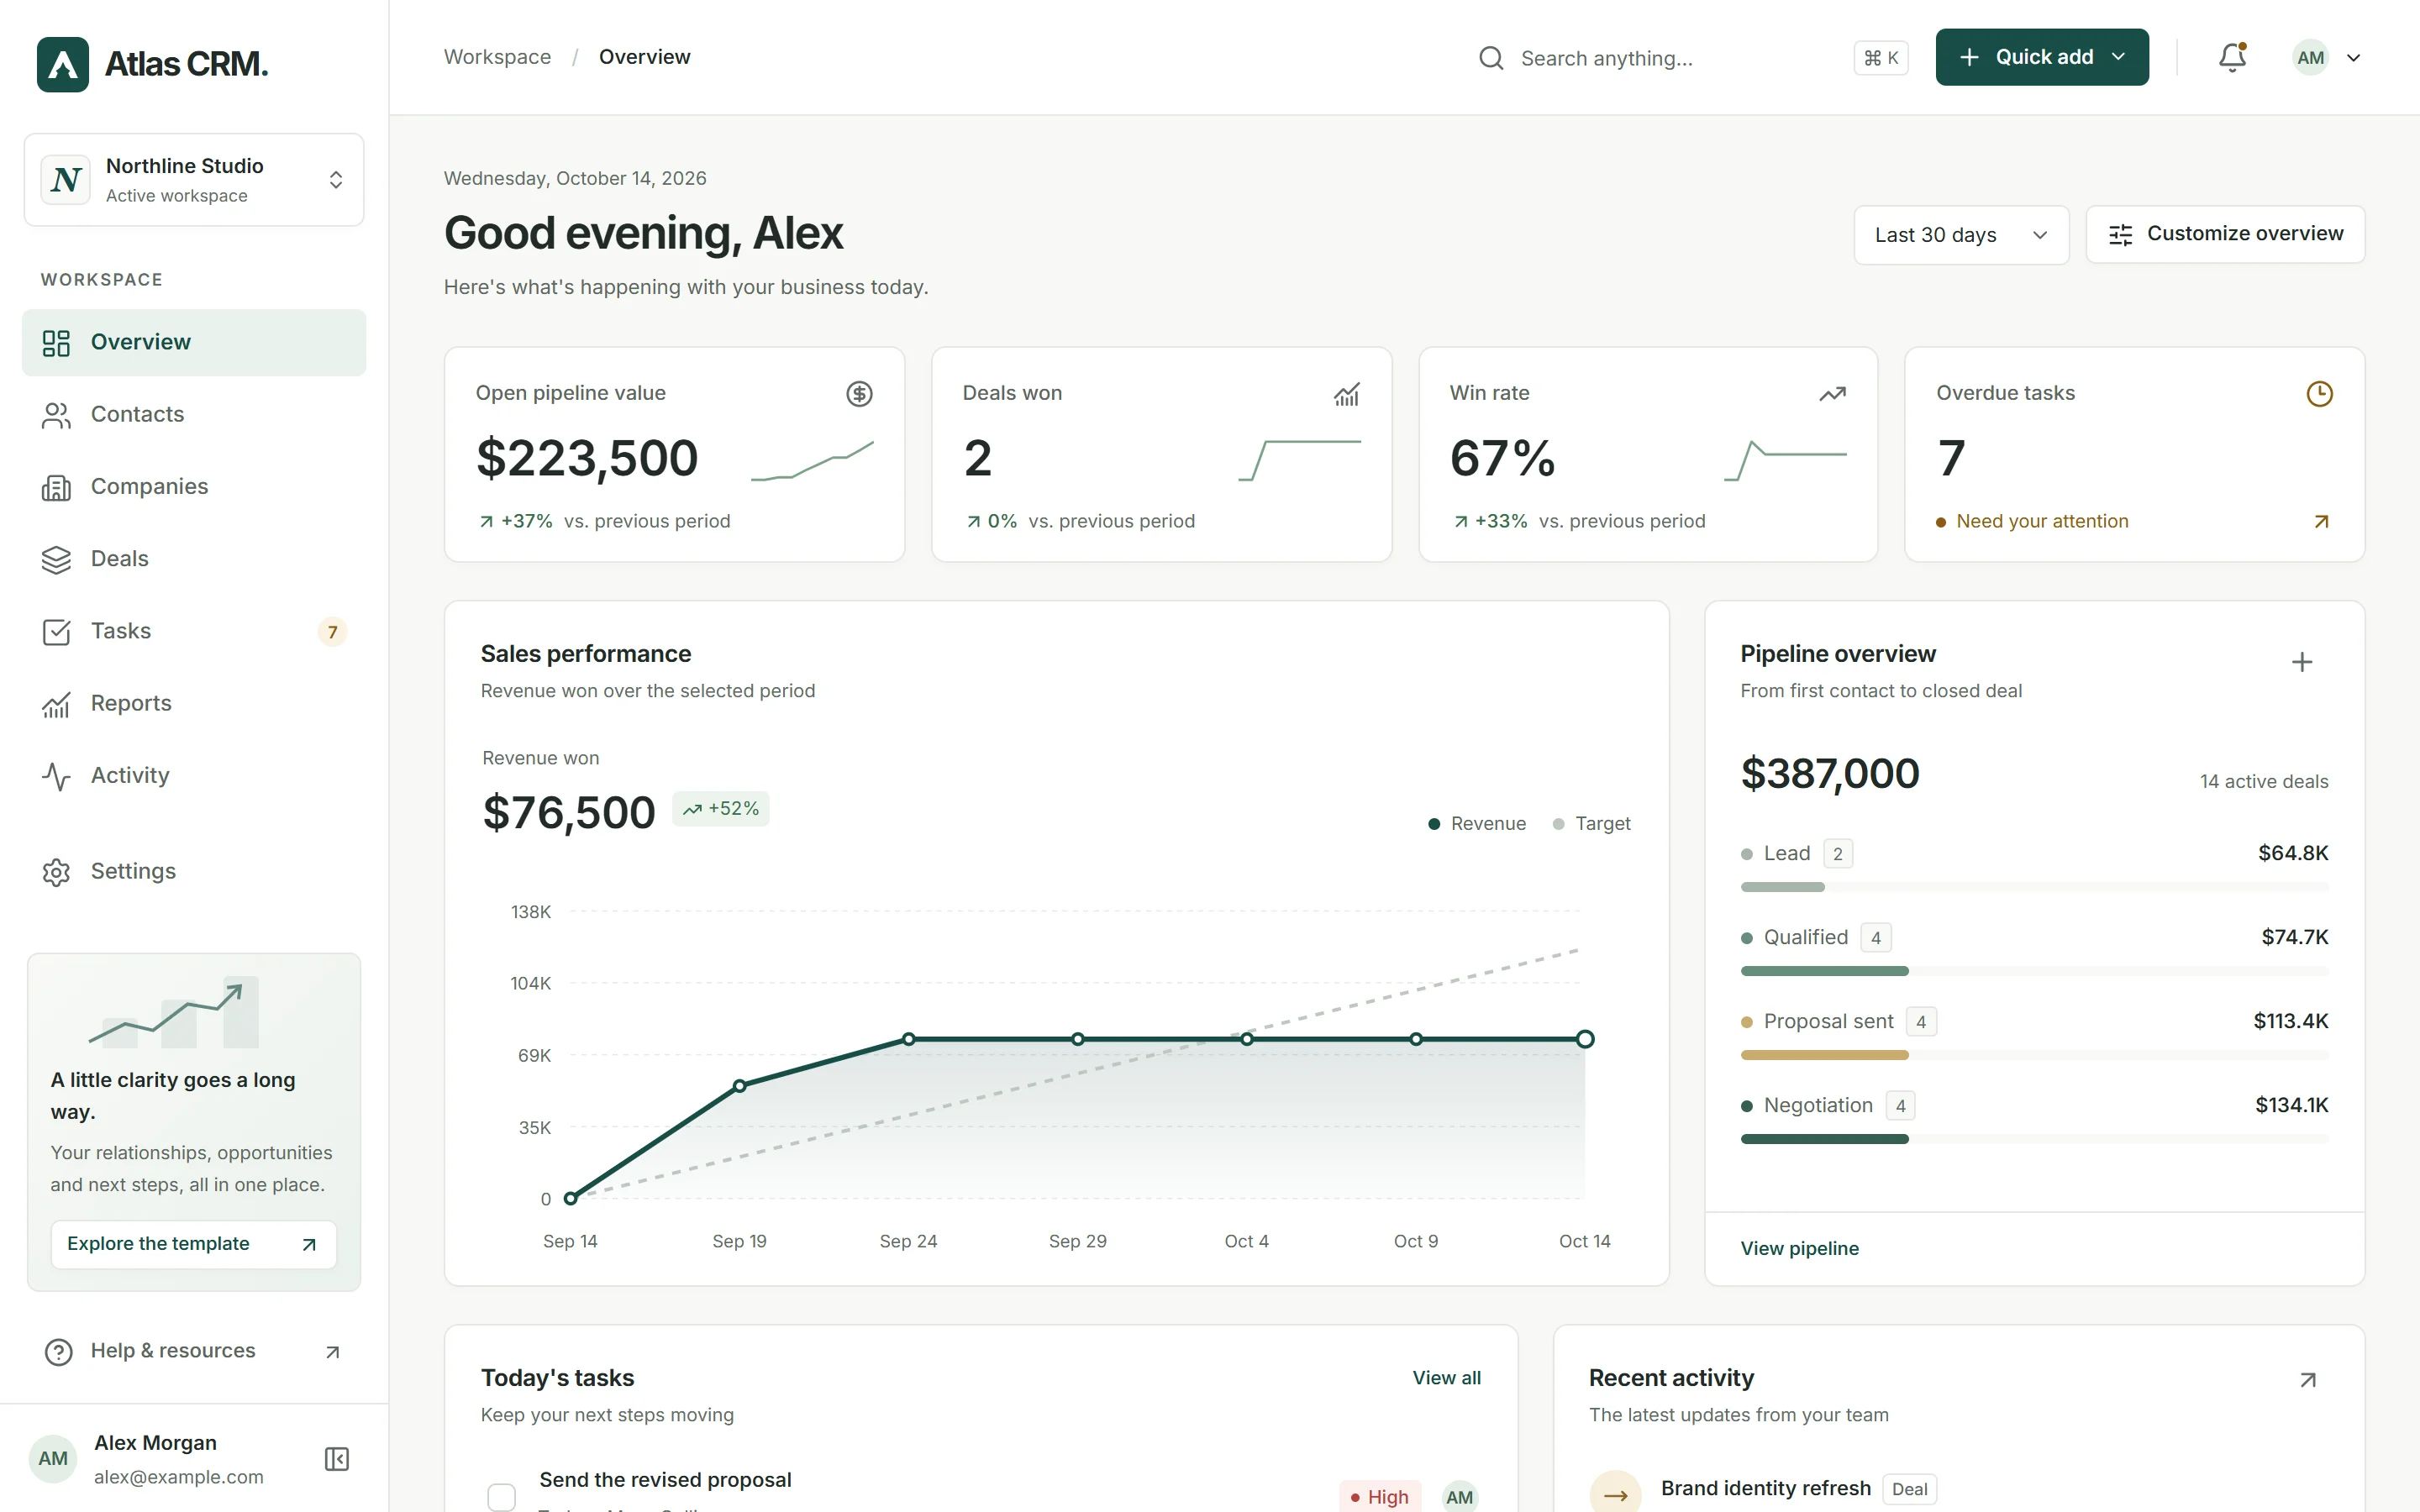This screenshot has height=1512, width=2420.
Task: Check the Send the revised proposal task
Action: coord(501,1497)
